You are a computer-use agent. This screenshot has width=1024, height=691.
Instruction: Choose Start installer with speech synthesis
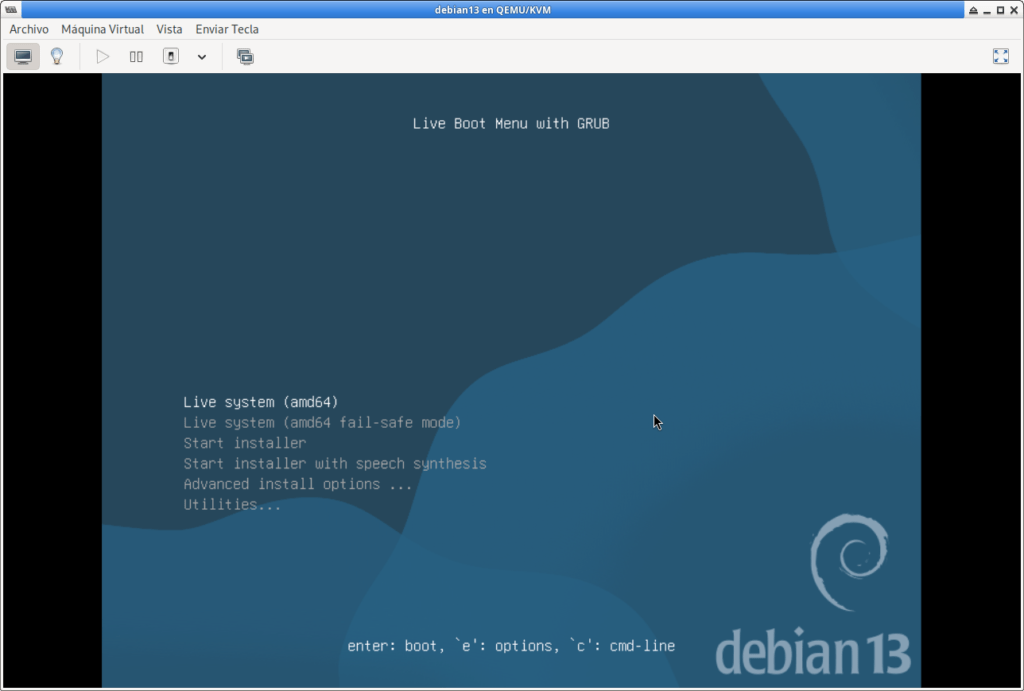pos(334,464)
